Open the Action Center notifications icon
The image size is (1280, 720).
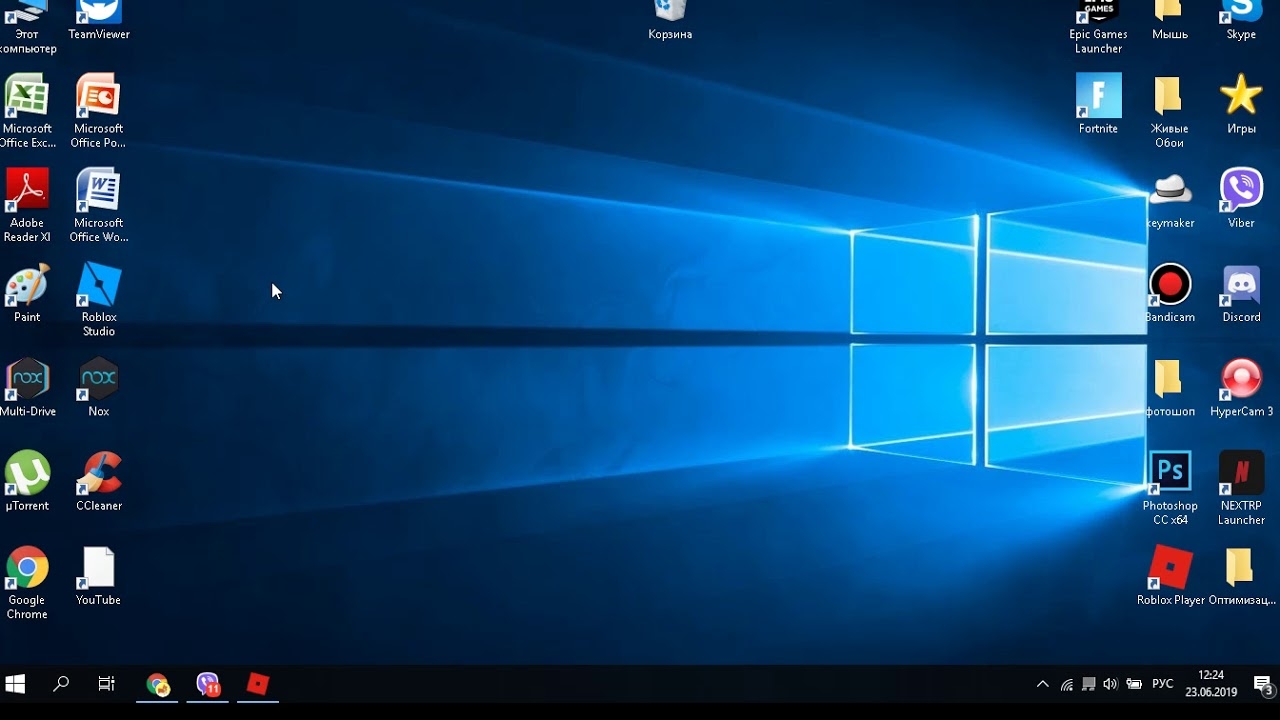tap(1262, 684)
